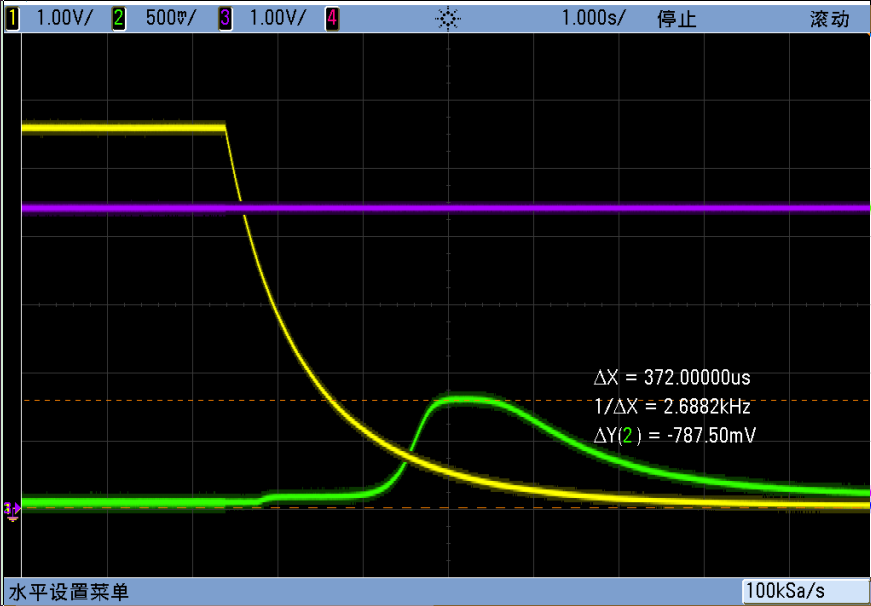This screenshot has height=606, width=871.
Task: Select the yellow channel 1 indicator
Action: 12,19
